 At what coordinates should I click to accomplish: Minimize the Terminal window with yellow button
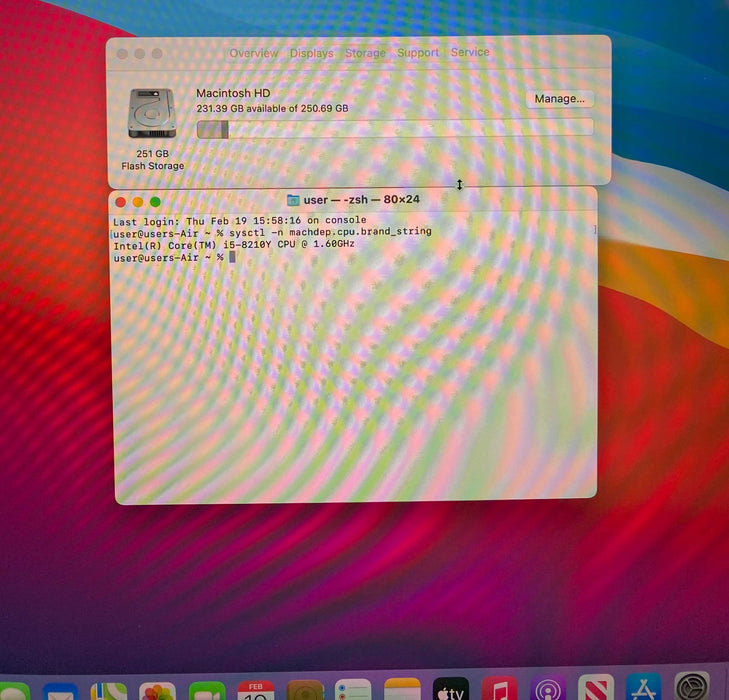pyautogui.click(x=138, y=202)
